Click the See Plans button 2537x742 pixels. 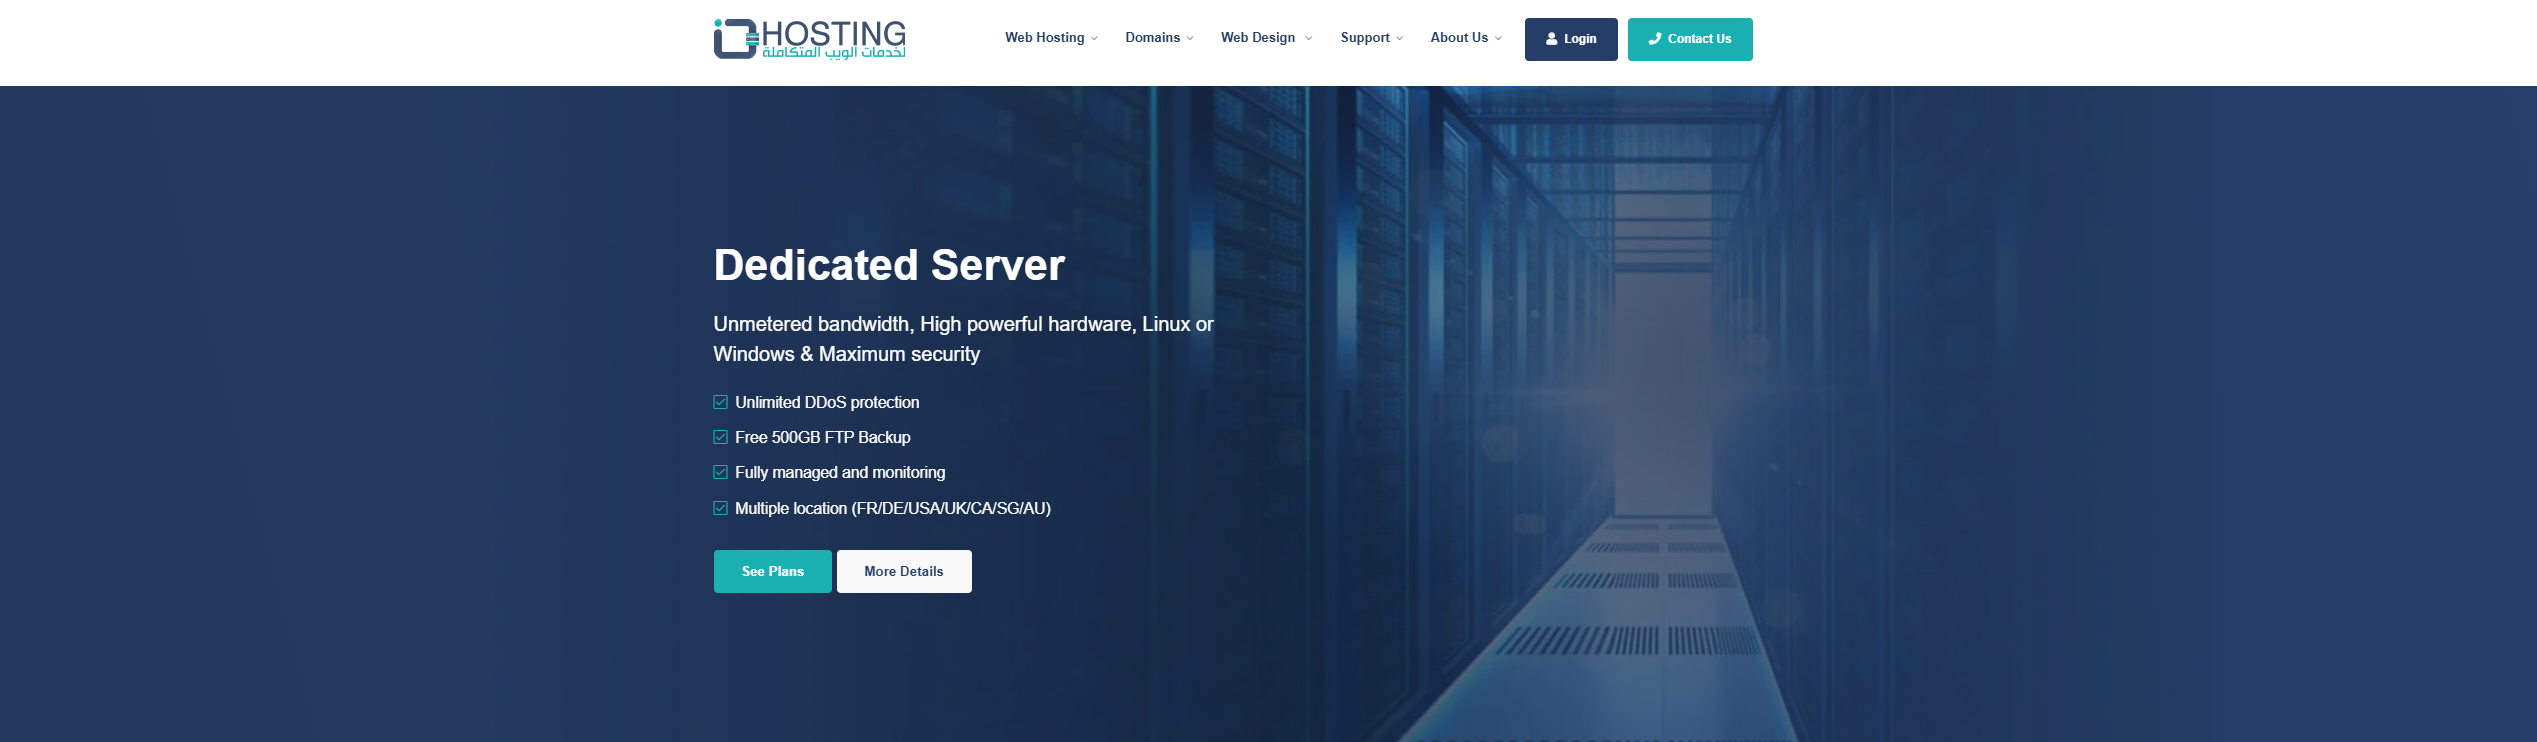tap(773, 571)
